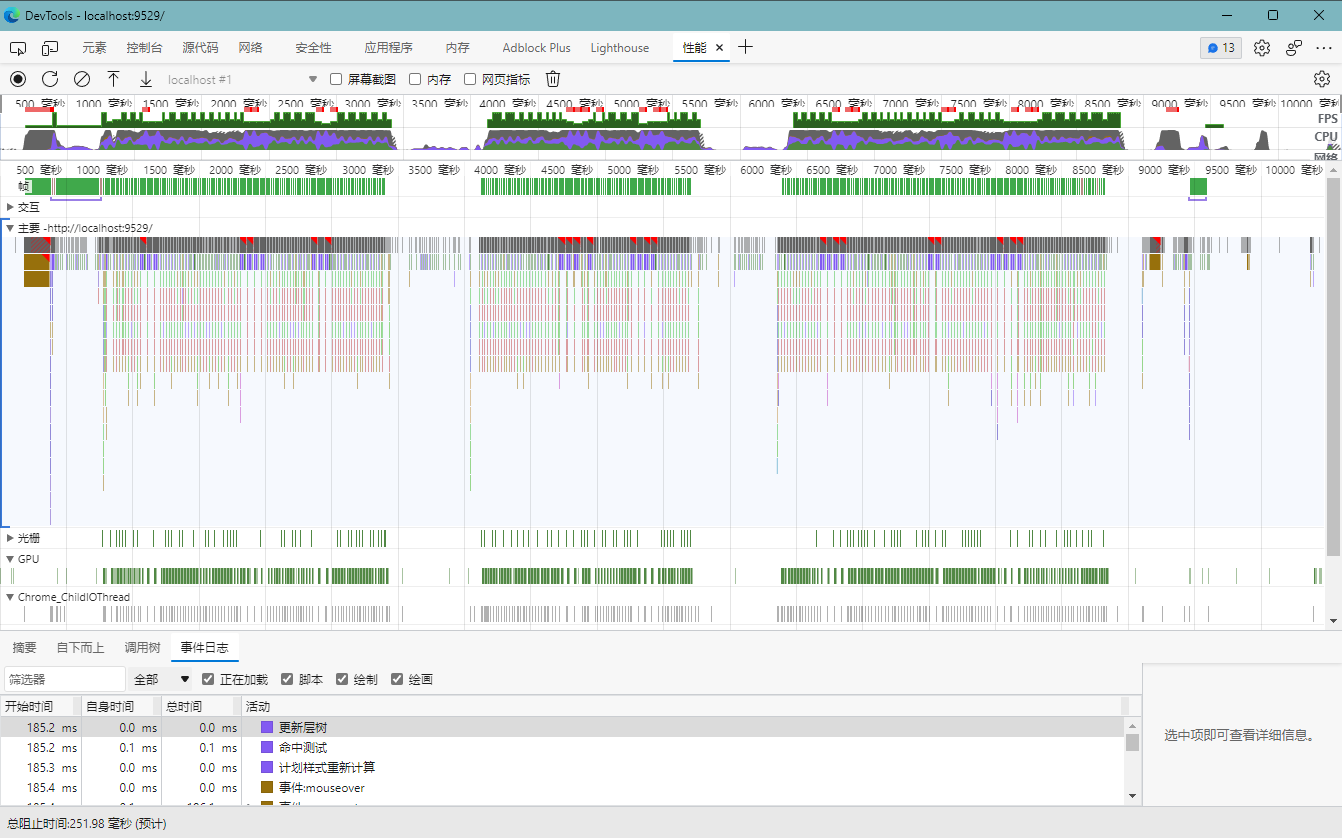Viewport: 1342px width, 838px height.
Task: Click the brown task block at main track start
Action: pyautogui.click(x=36, y=278)
